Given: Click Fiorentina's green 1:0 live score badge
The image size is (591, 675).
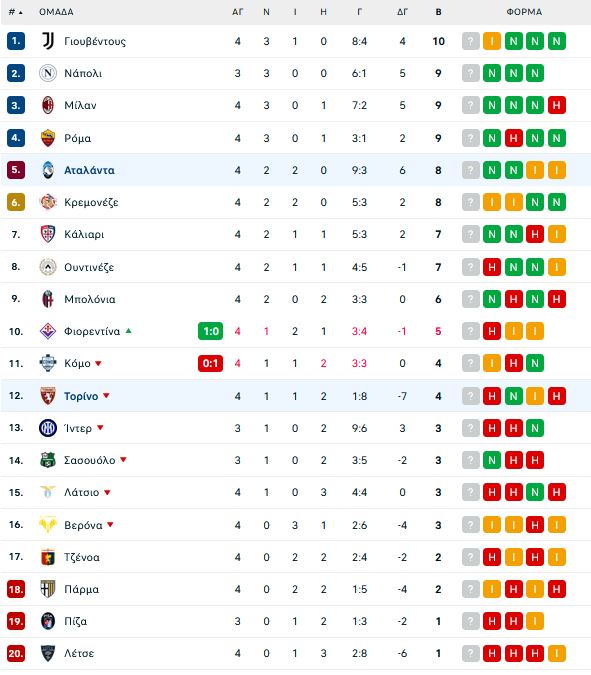Looking at the screenshot, I should point(210,331).
